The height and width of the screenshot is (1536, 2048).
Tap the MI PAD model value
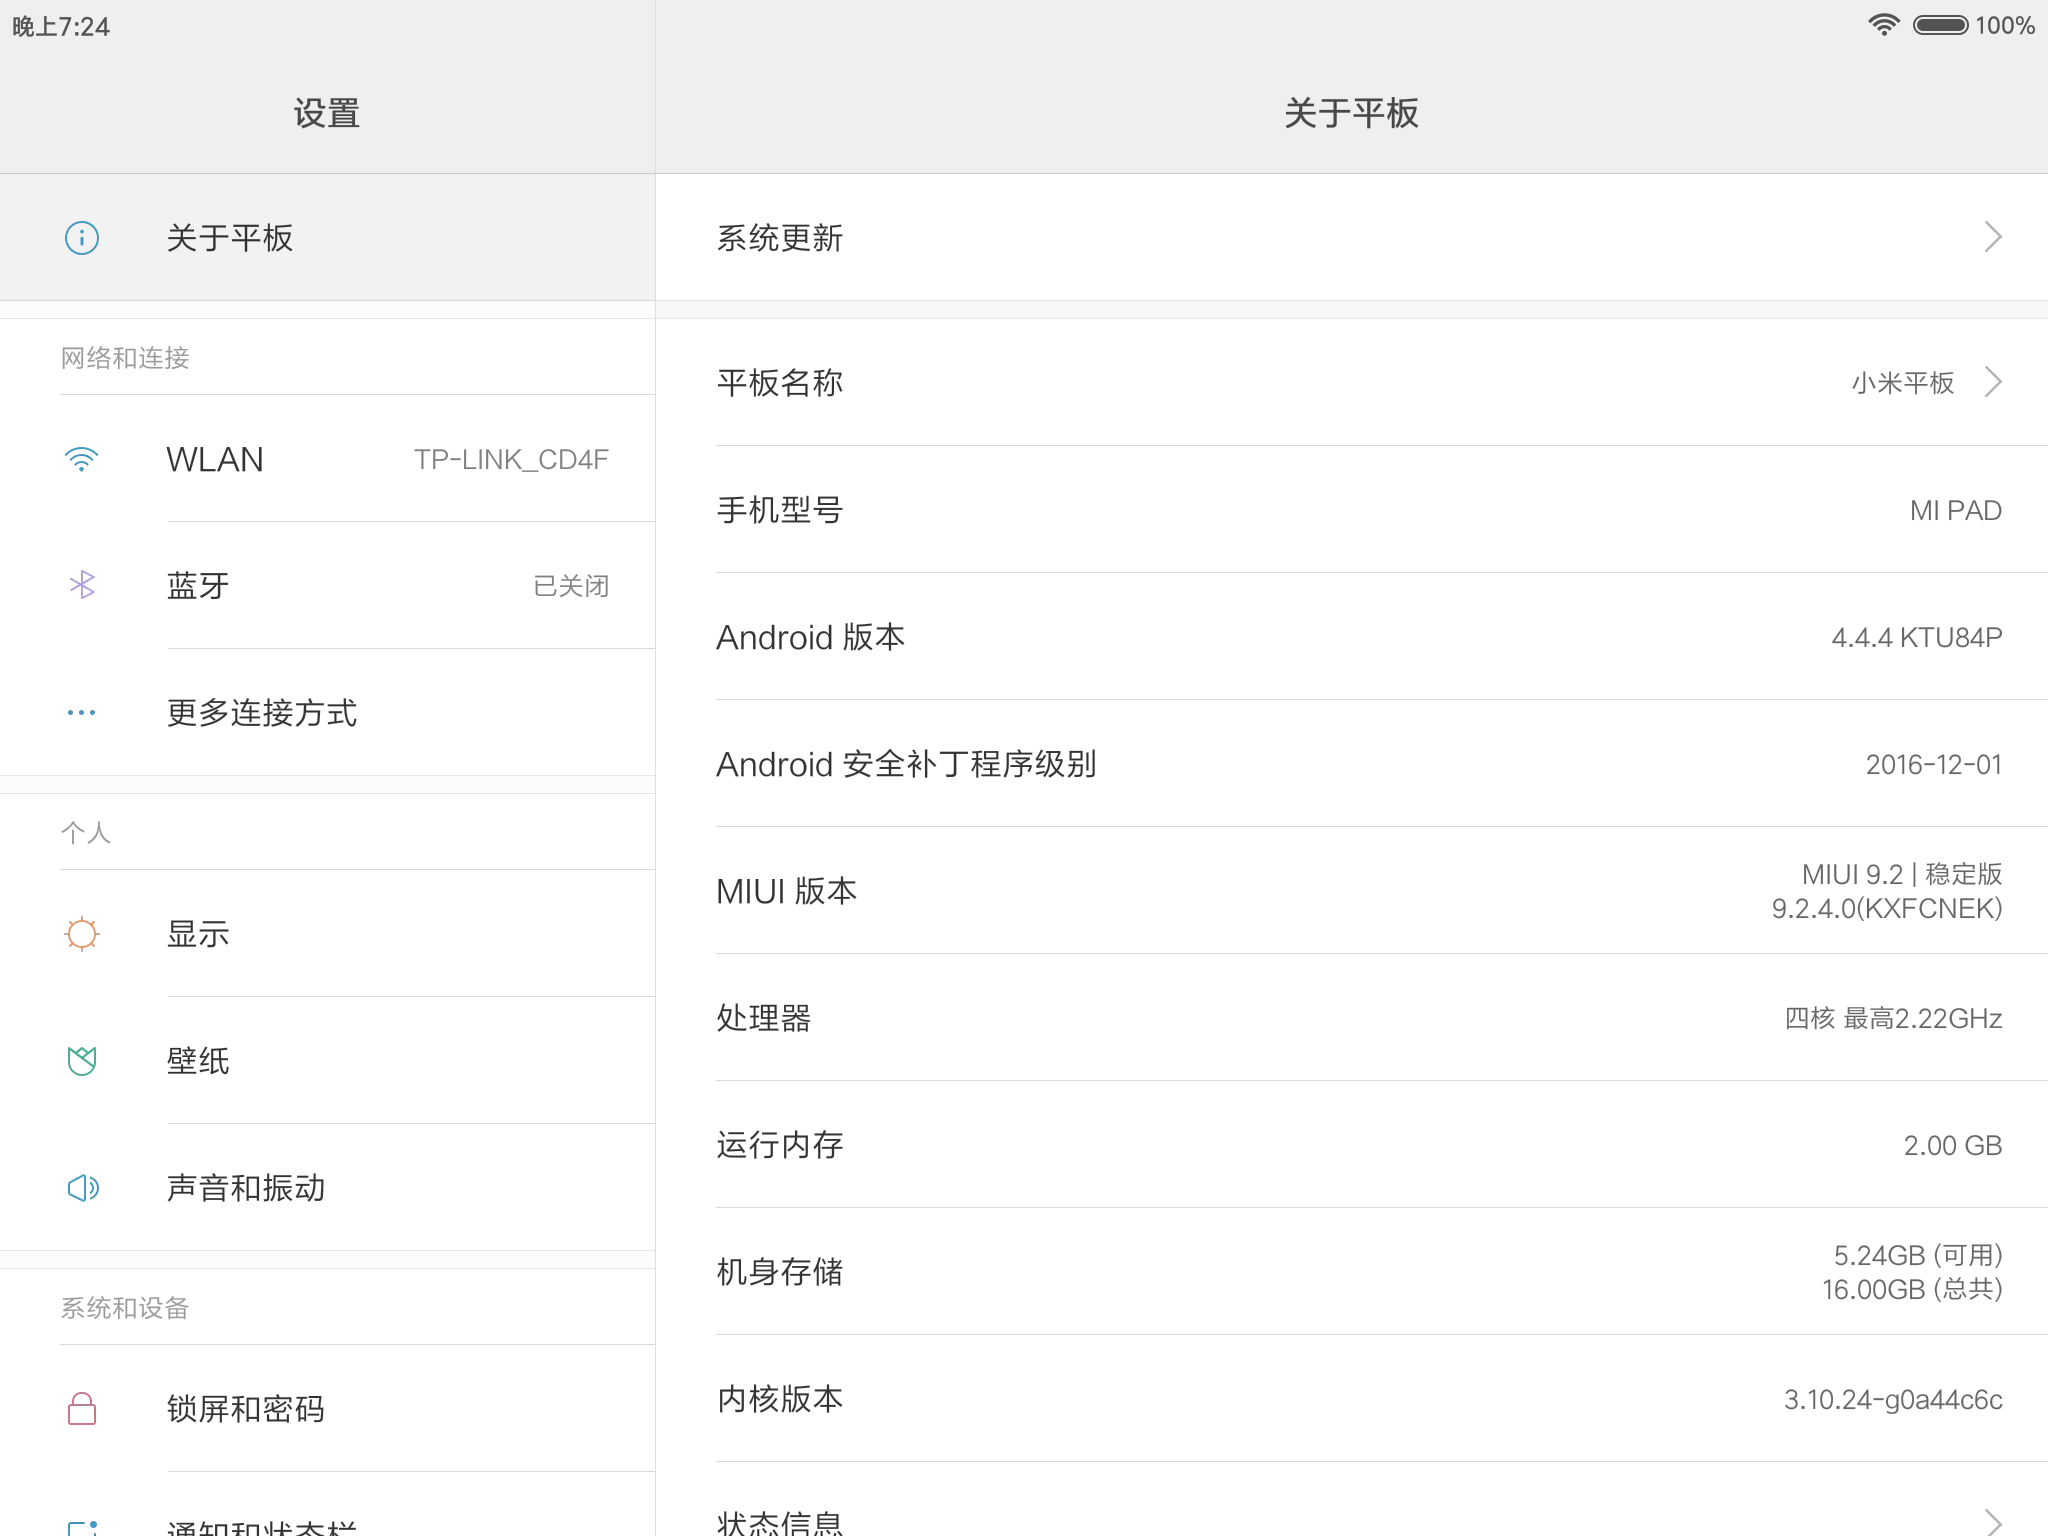(x=1955, y=510)
